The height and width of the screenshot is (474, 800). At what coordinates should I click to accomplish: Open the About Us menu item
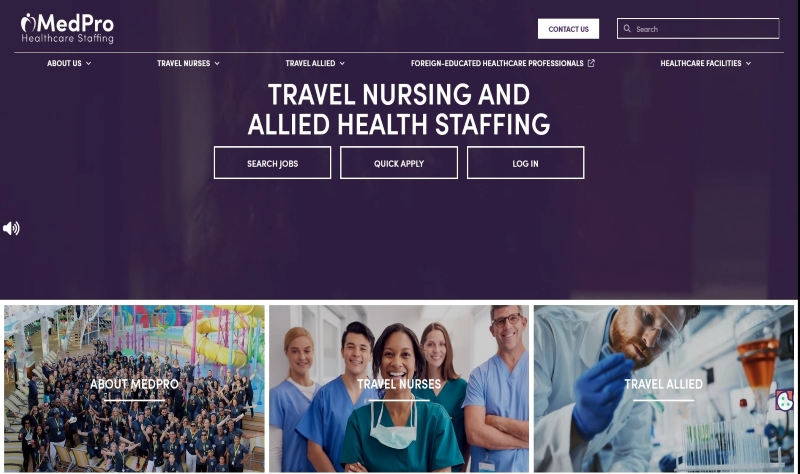(x=64, y=63)
